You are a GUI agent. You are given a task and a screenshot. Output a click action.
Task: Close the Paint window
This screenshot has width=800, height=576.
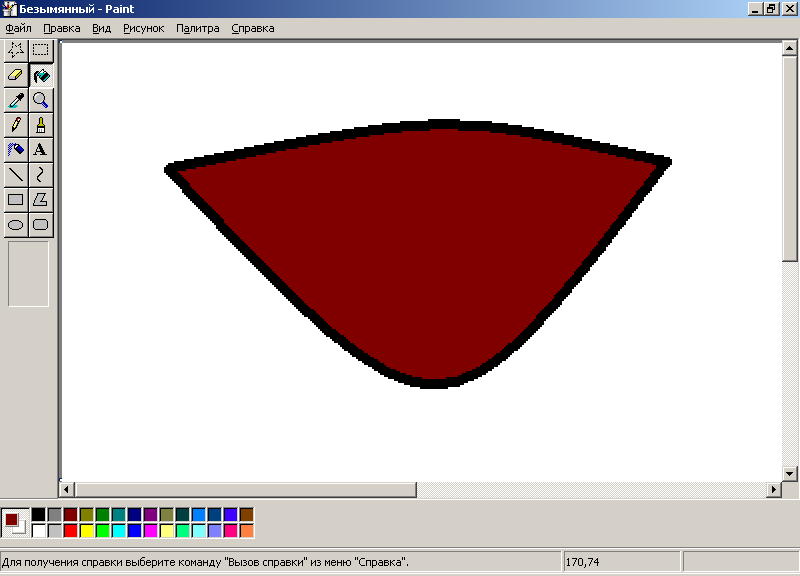tap(789, 9)
